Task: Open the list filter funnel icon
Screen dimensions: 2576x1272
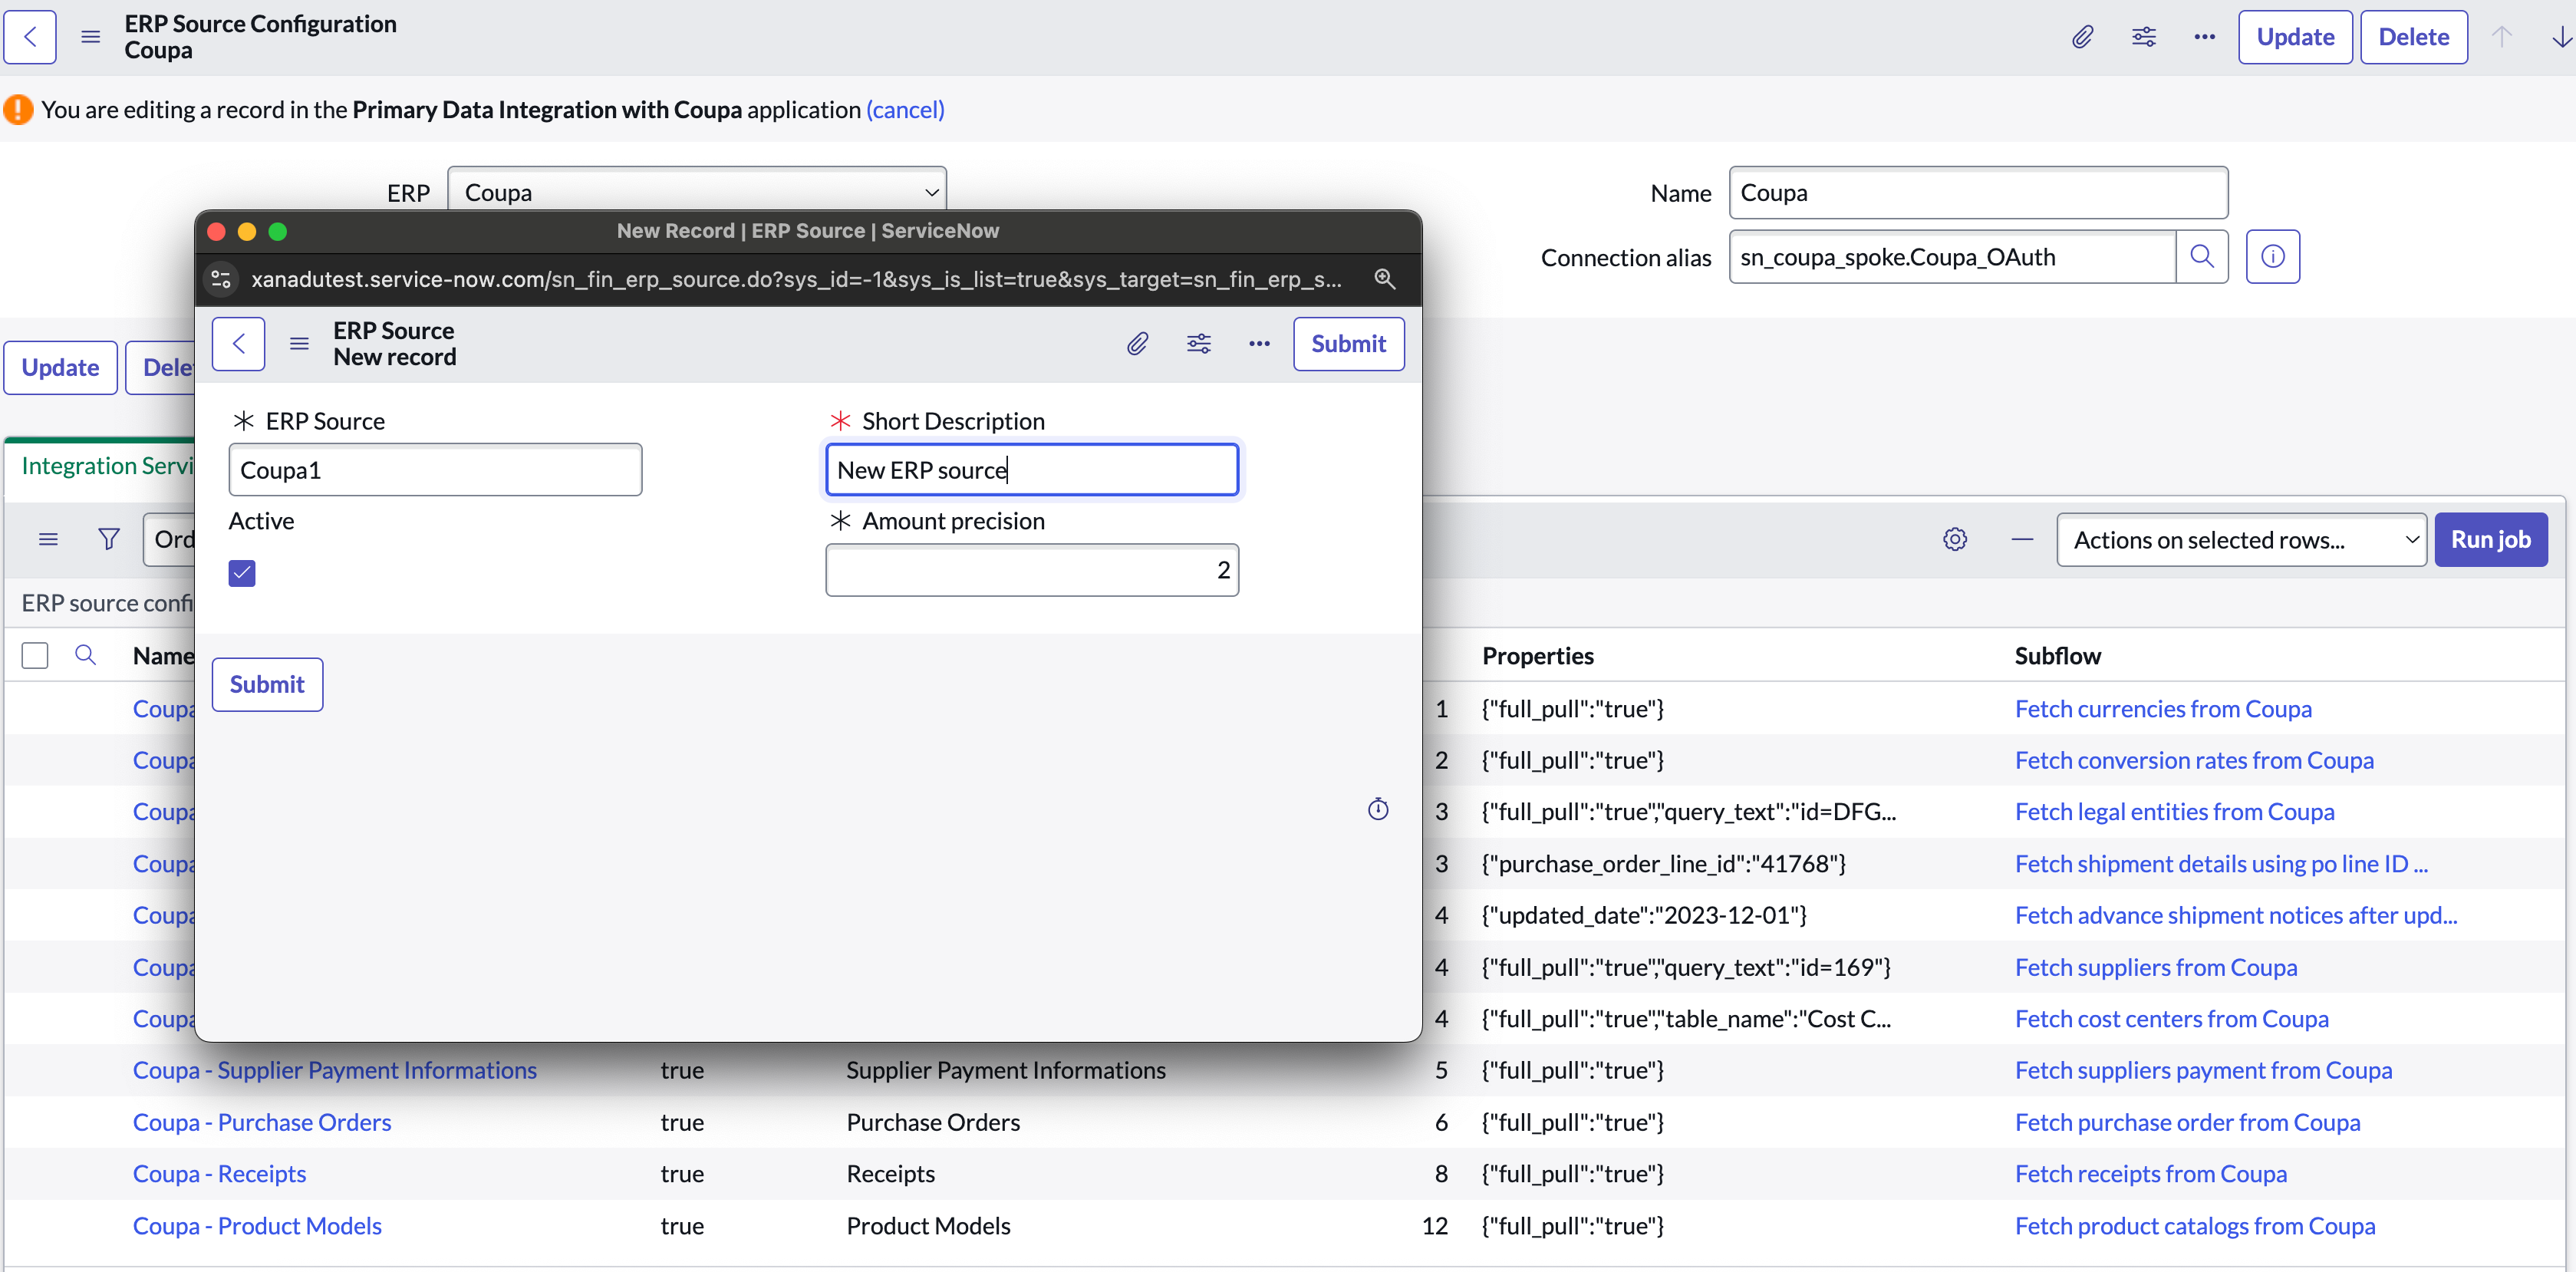Action: tap(108, 540)
